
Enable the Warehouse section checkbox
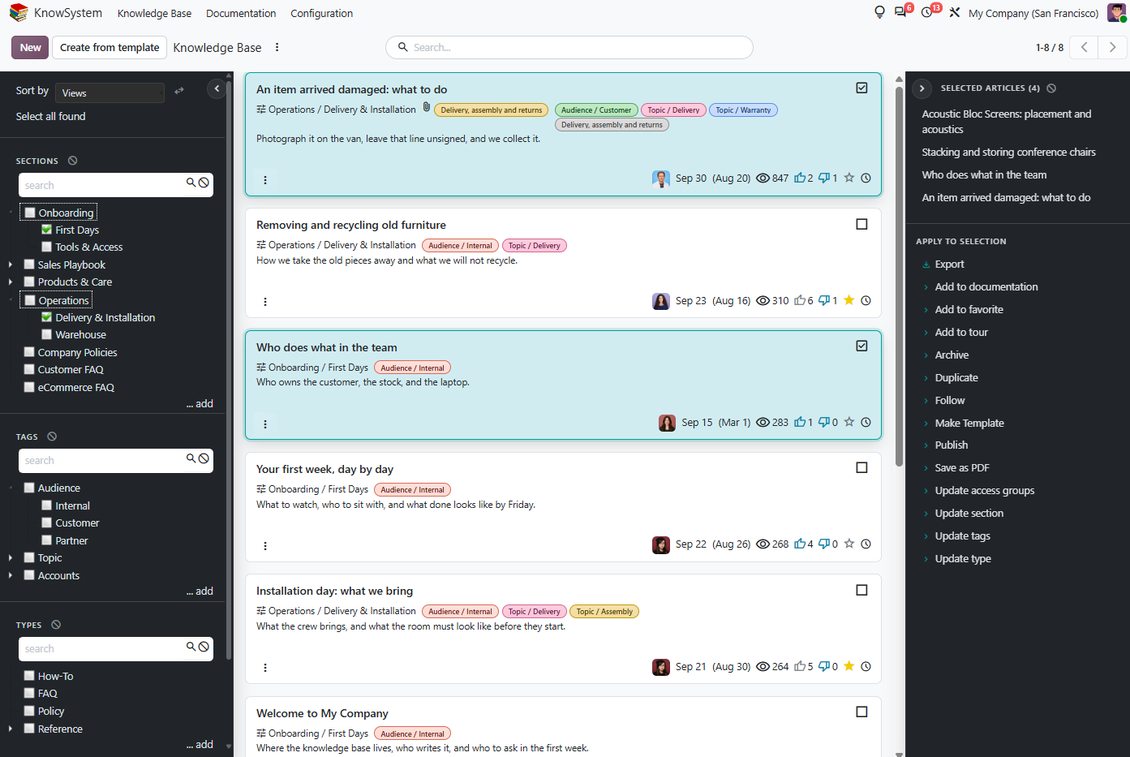[x=47, y=335]
